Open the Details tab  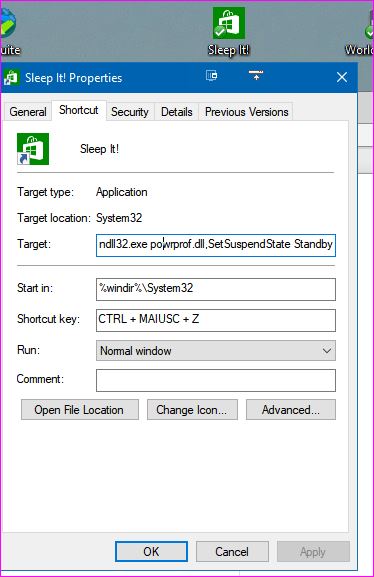177,111
